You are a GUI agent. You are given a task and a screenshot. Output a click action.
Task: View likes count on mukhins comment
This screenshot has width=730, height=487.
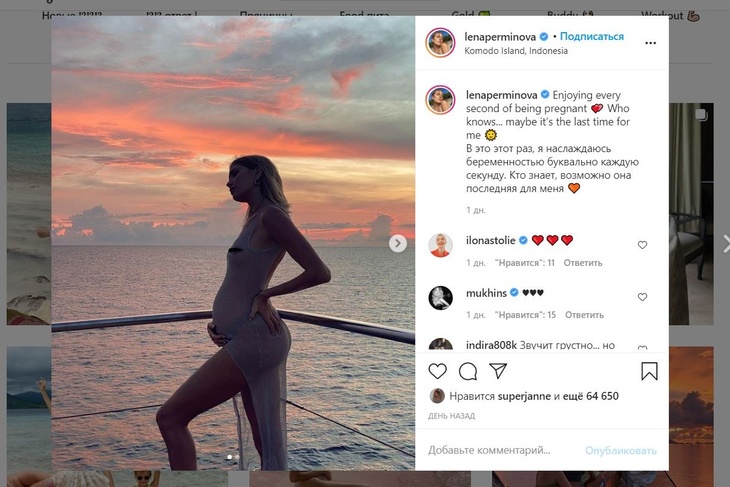coord(526,315)
